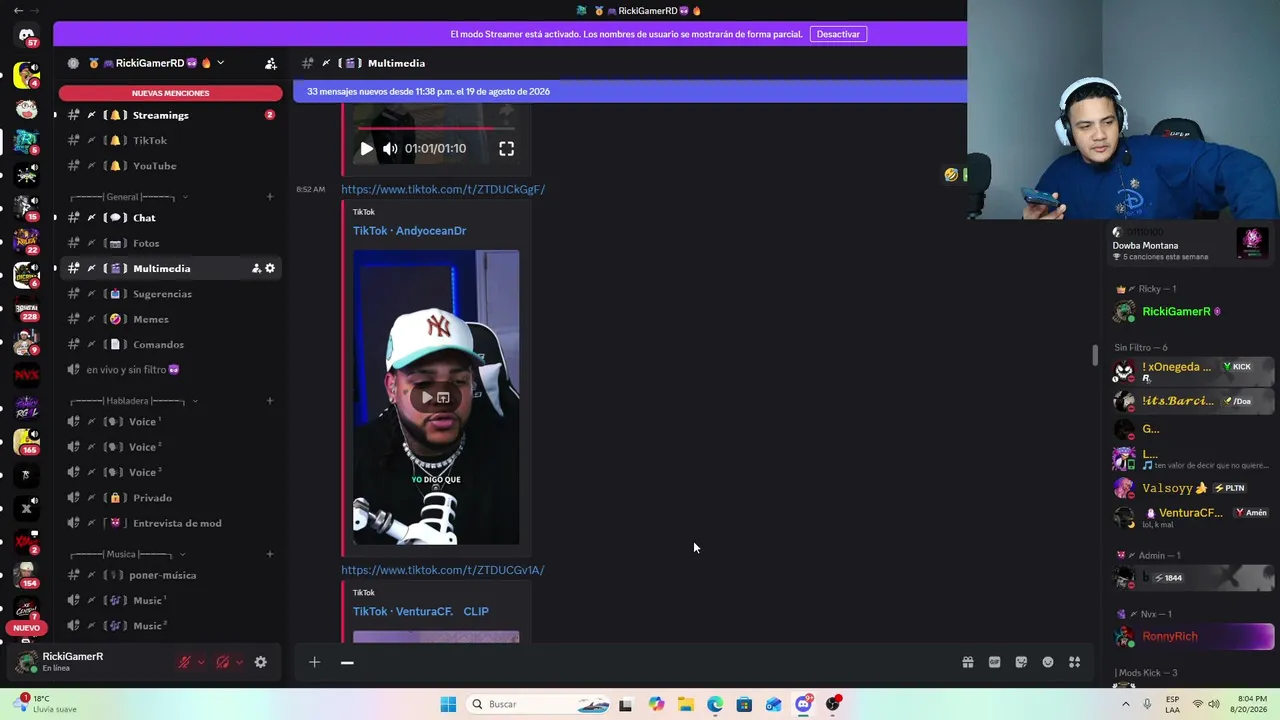The width and height of the screenshot is (1280, 720).
Task: Open audio output options dropdown arrow
Action: coord(240,662)
